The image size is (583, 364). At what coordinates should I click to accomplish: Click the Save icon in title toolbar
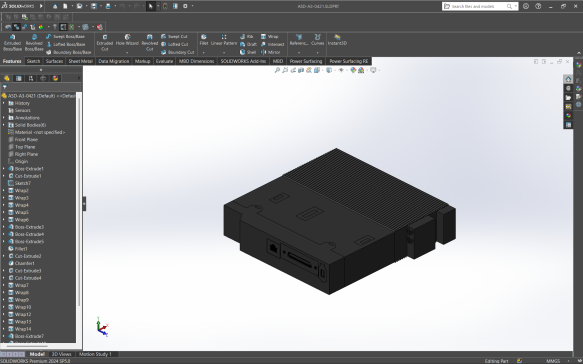tap(93, 6)
